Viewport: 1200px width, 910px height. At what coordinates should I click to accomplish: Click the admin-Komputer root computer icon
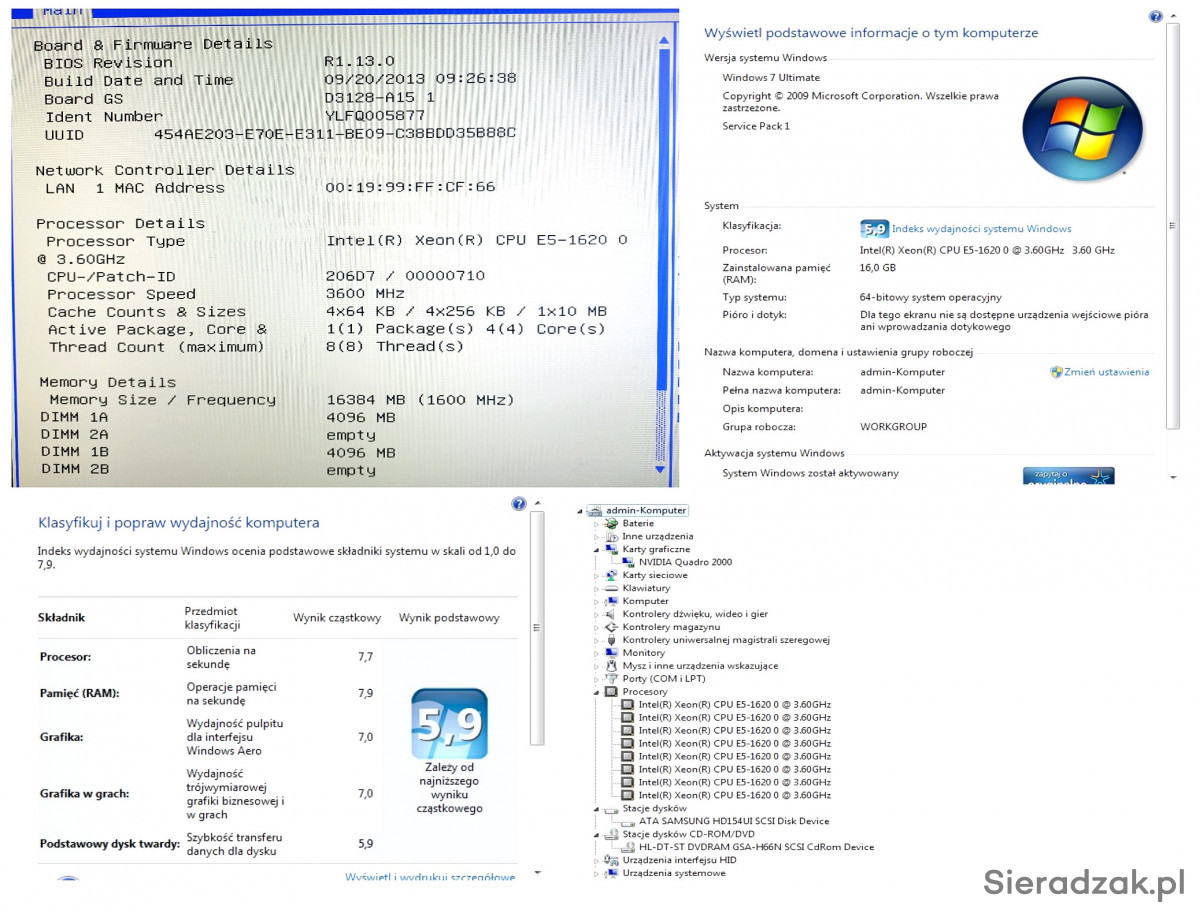coord(594,510)
